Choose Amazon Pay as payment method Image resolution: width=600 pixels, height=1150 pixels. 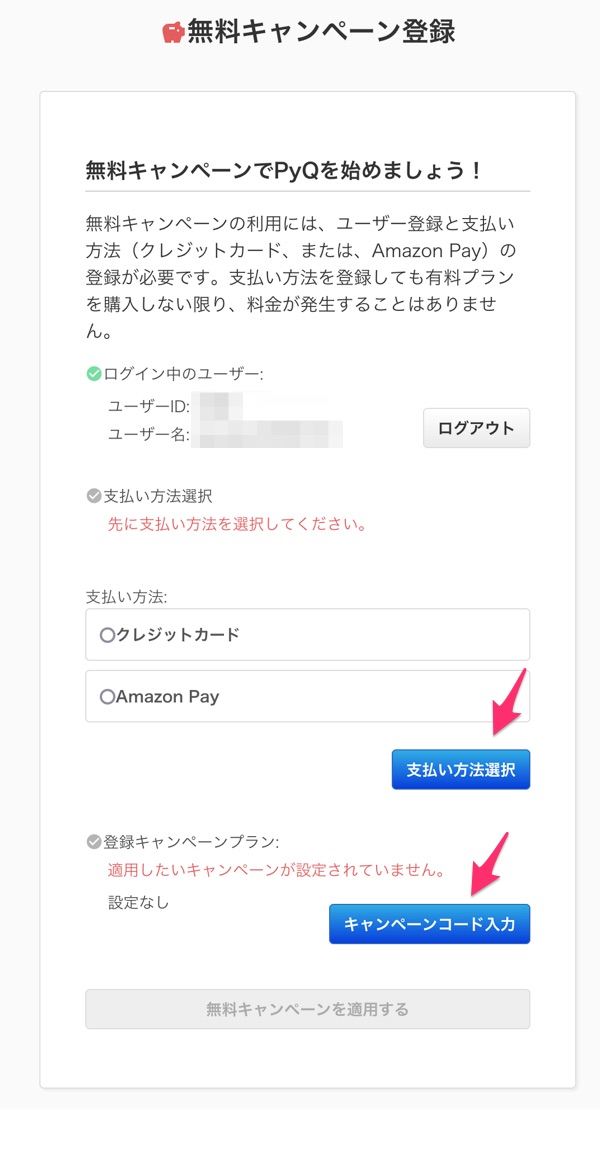tap(108, 697)
